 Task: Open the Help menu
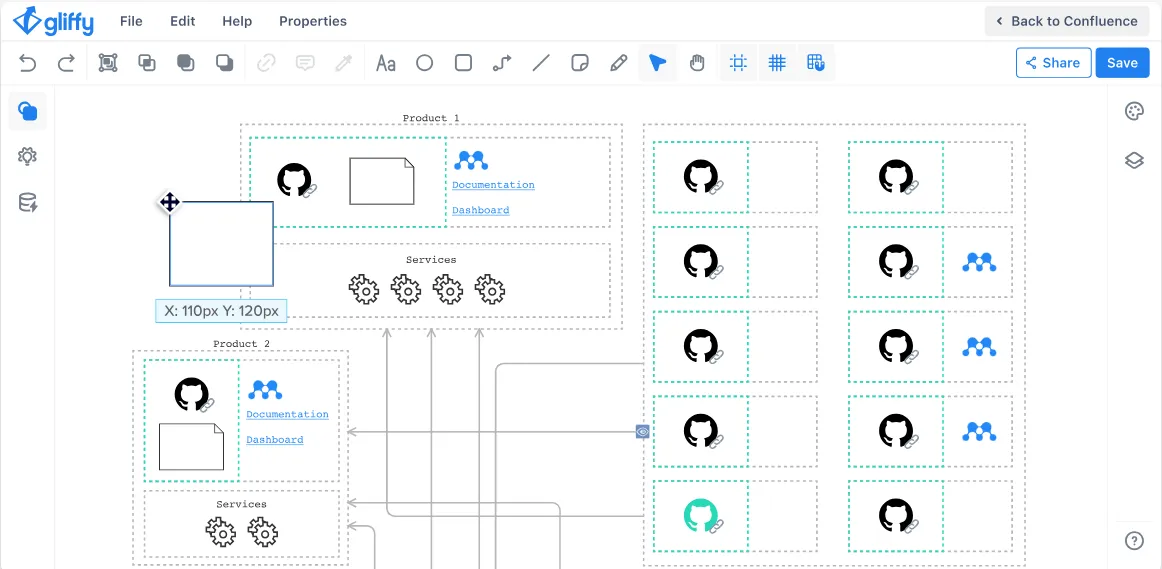pos(237,21)
